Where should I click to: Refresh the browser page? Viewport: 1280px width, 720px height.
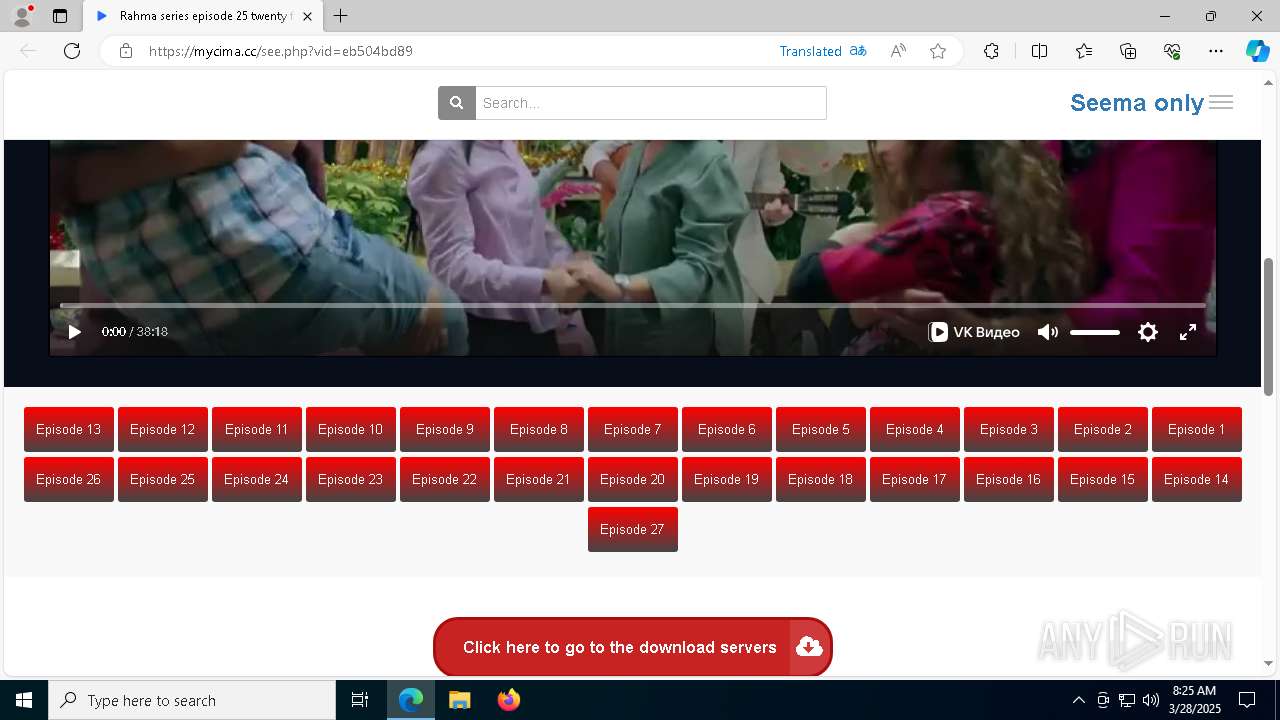click(72, 51)
